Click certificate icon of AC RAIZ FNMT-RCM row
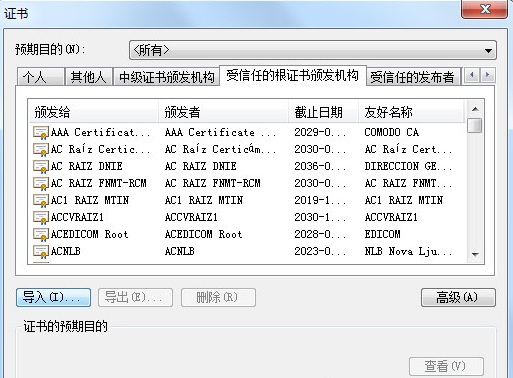The image size is (513, 378). pyautogui.click(x=41, y=184)
